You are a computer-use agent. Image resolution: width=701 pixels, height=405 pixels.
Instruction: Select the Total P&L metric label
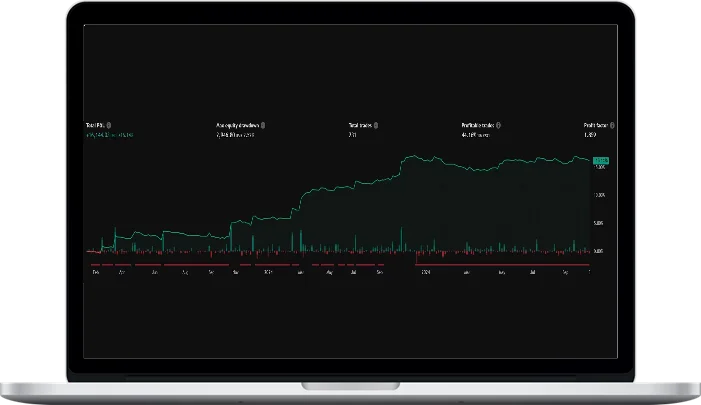pos(96,125)
